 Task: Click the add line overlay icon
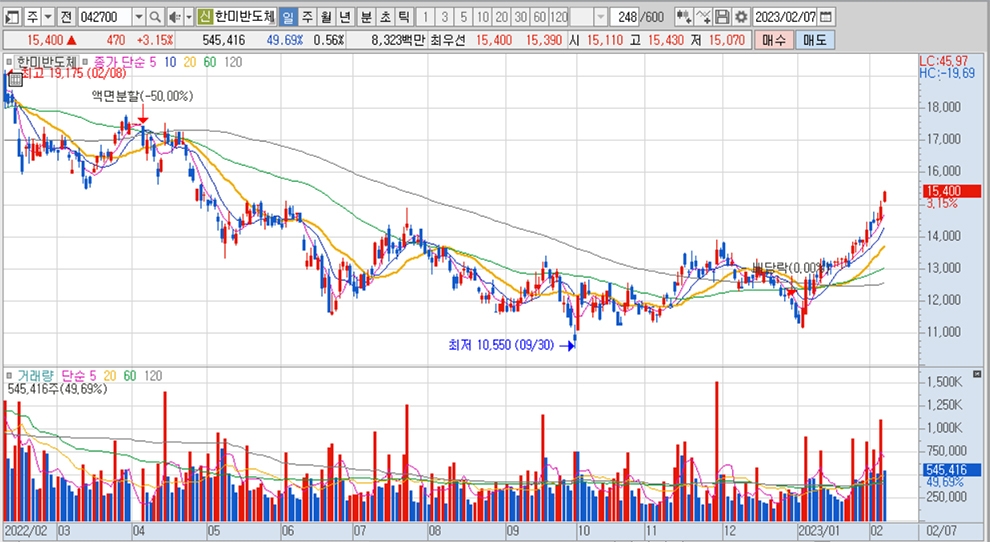pyautogui.click(x=703, y=17)
